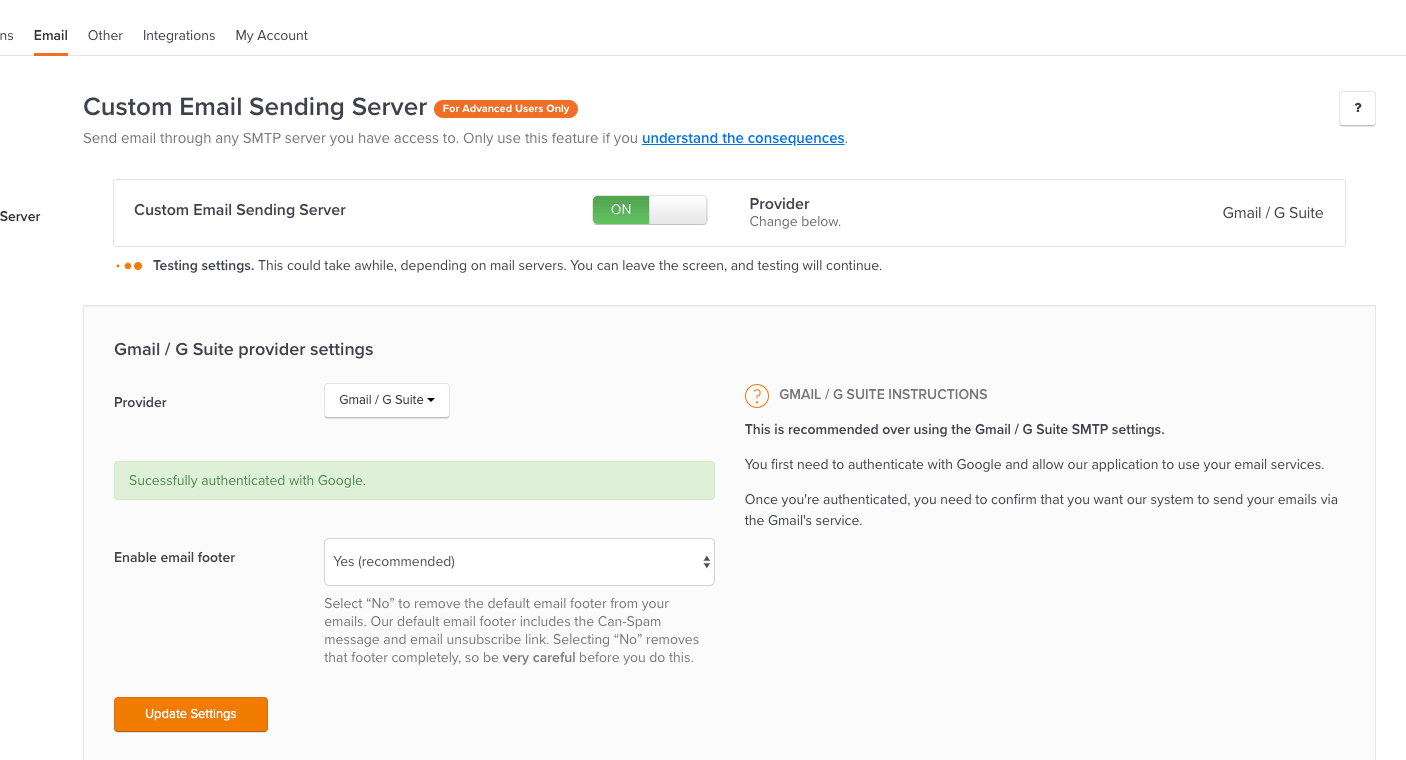
Task: Turn off the Custom Email Sending Server switch
Action: point(649,210)
